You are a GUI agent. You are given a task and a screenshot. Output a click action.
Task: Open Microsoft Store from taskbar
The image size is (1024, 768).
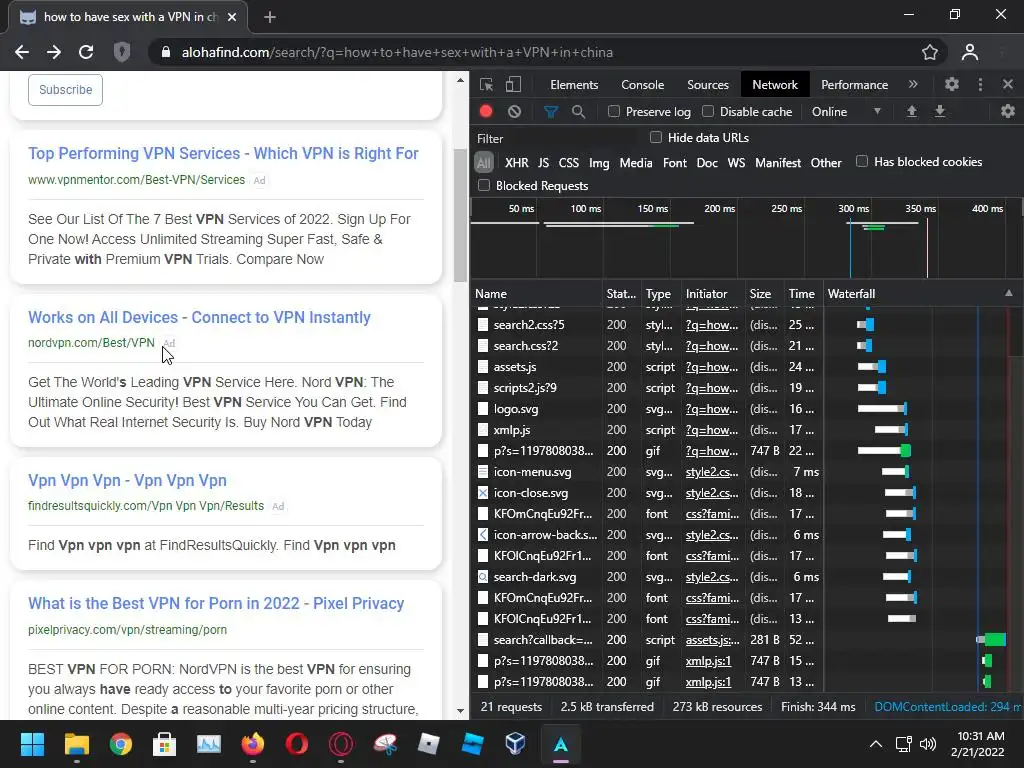click(x=165, y=744)
